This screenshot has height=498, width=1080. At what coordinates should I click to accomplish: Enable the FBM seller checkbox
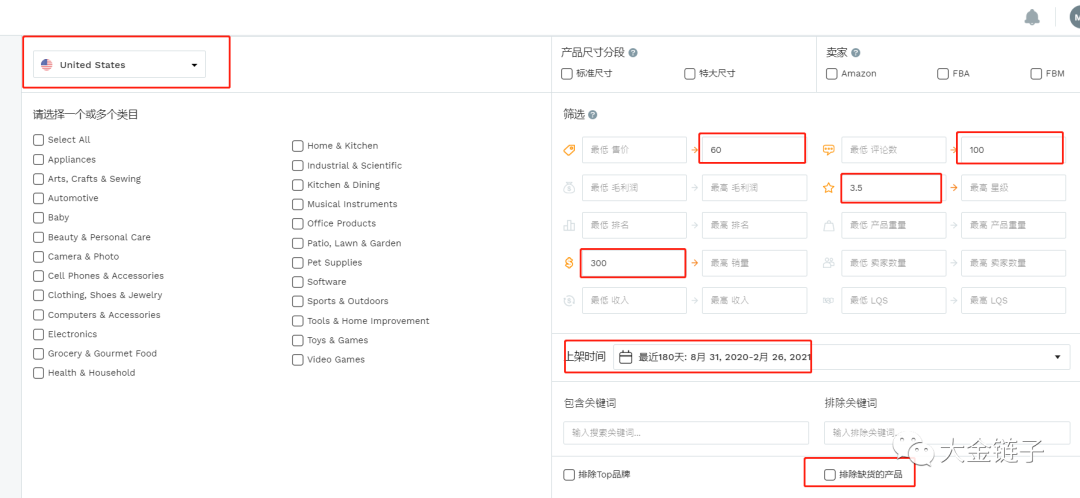pos(1036,74)
